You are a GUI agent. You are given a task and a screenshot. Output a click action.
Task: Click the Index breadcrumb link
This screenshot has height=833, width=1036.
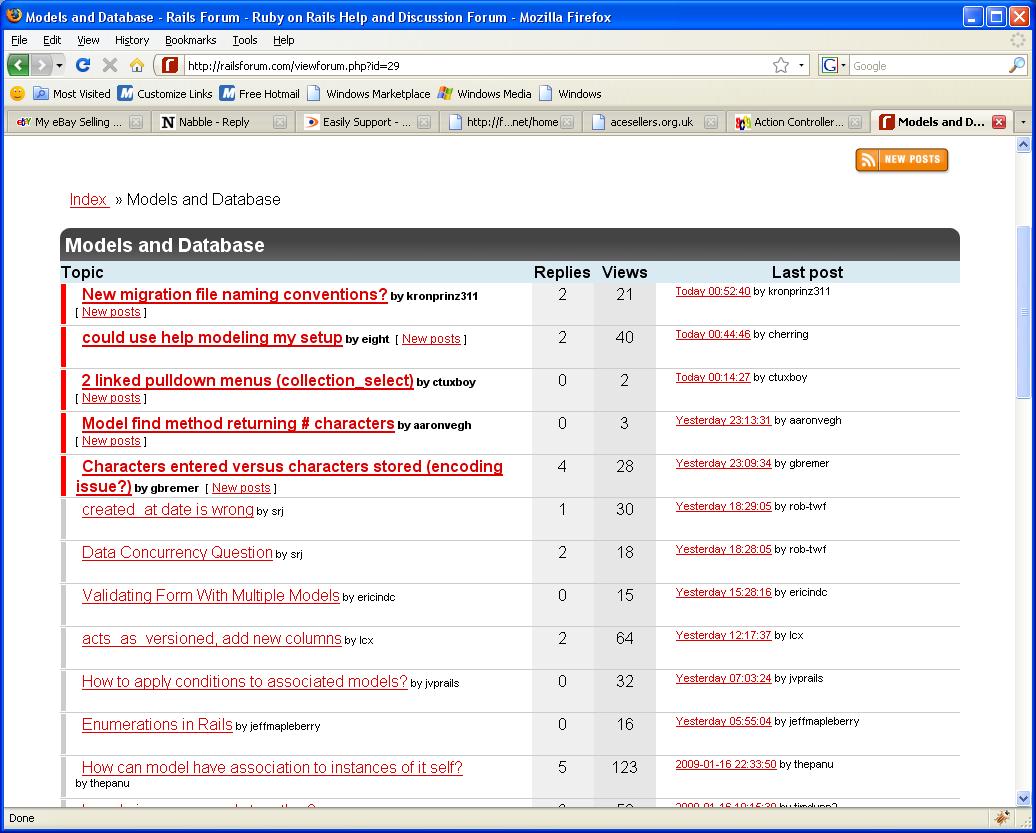click(x=88, y=199)
